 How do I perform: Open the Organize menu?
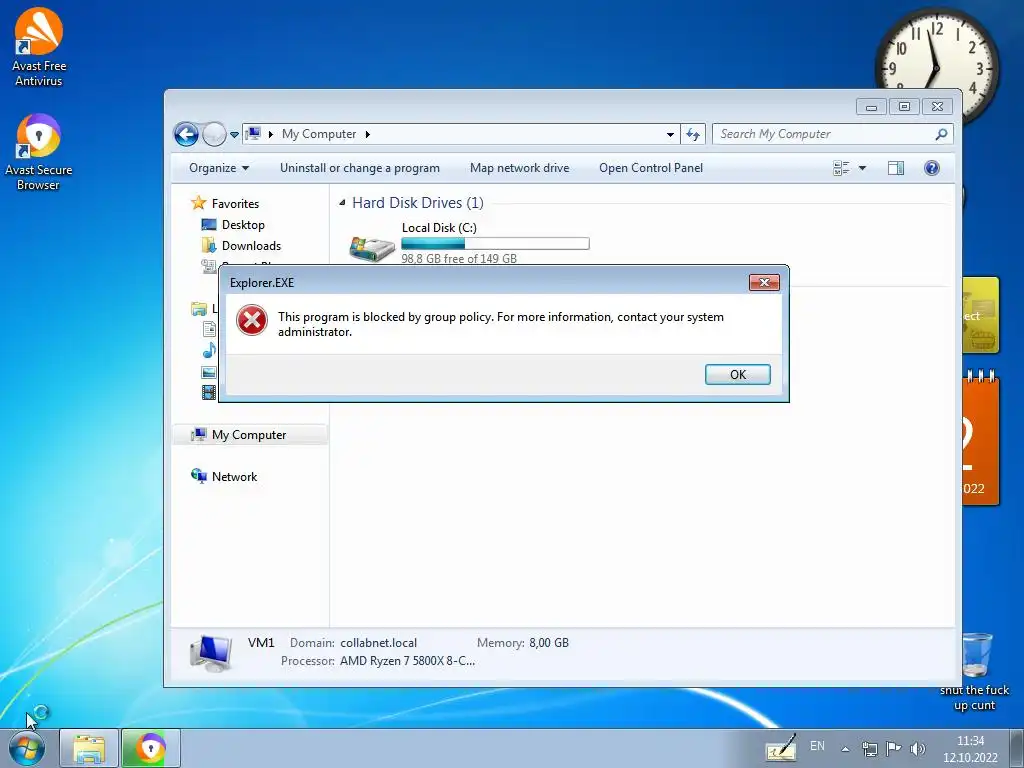coord(219,168)
